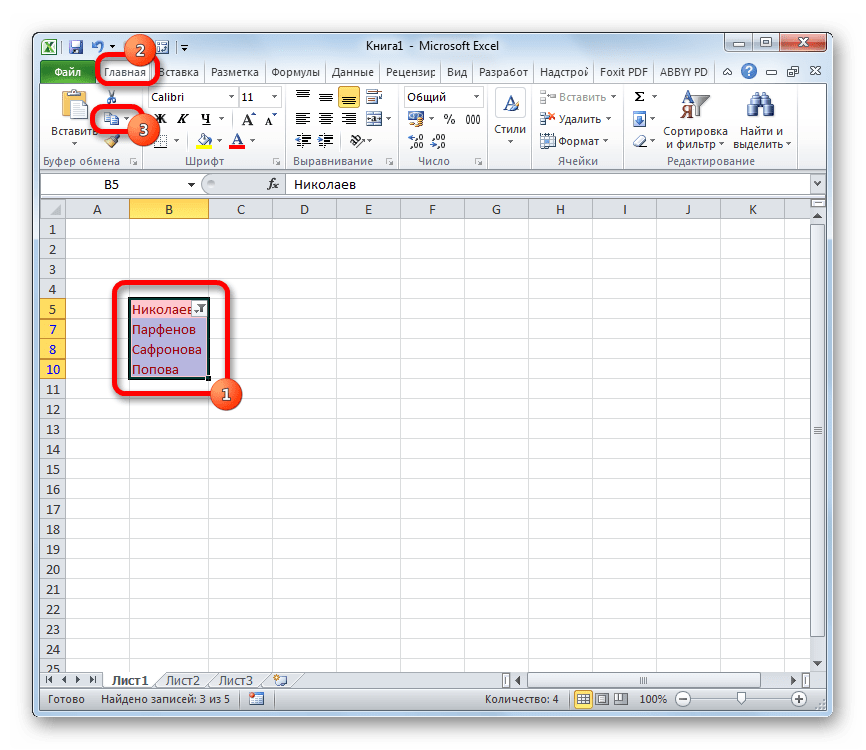Toggle center horizontal alignment
866x750 pixels.
coord(326,119)
